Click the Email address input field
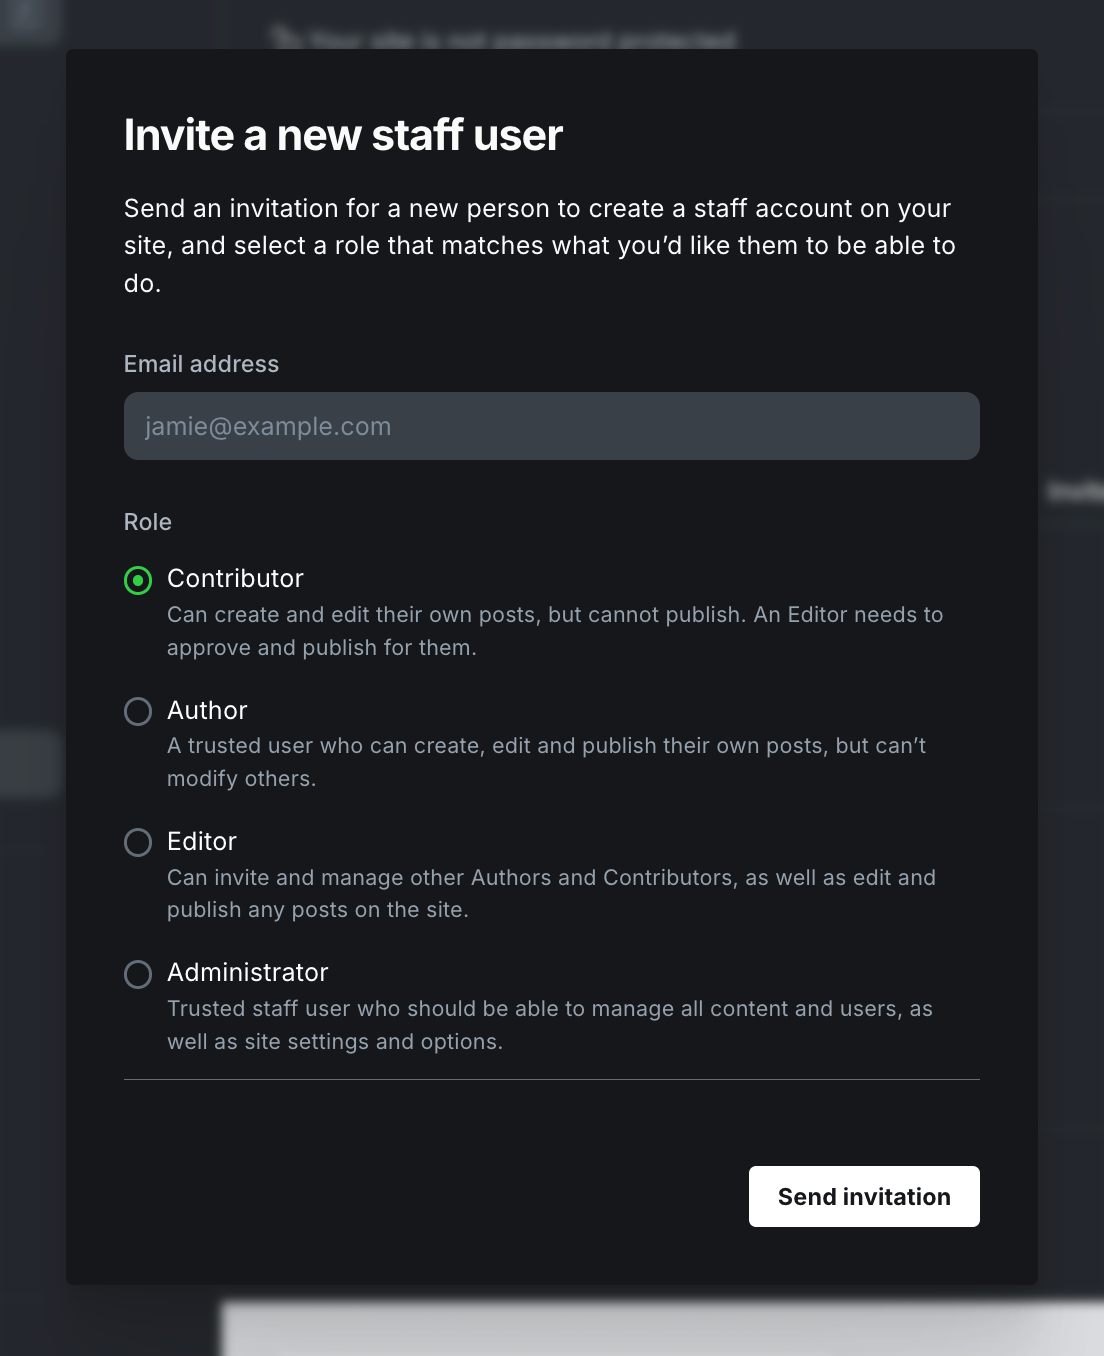The height and width of the screenshot is (1356, 1104). click(x=551, y=426)
